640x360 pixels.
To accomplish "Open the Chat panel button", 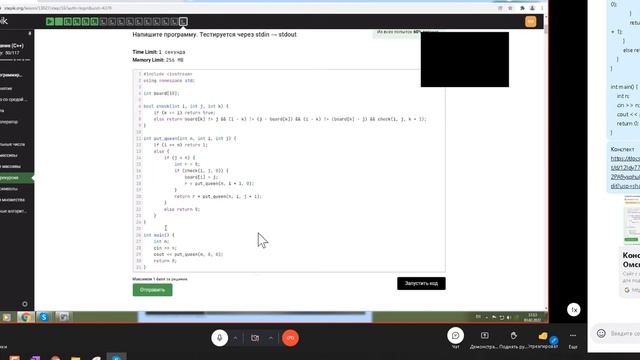I will tap(455, 336).
